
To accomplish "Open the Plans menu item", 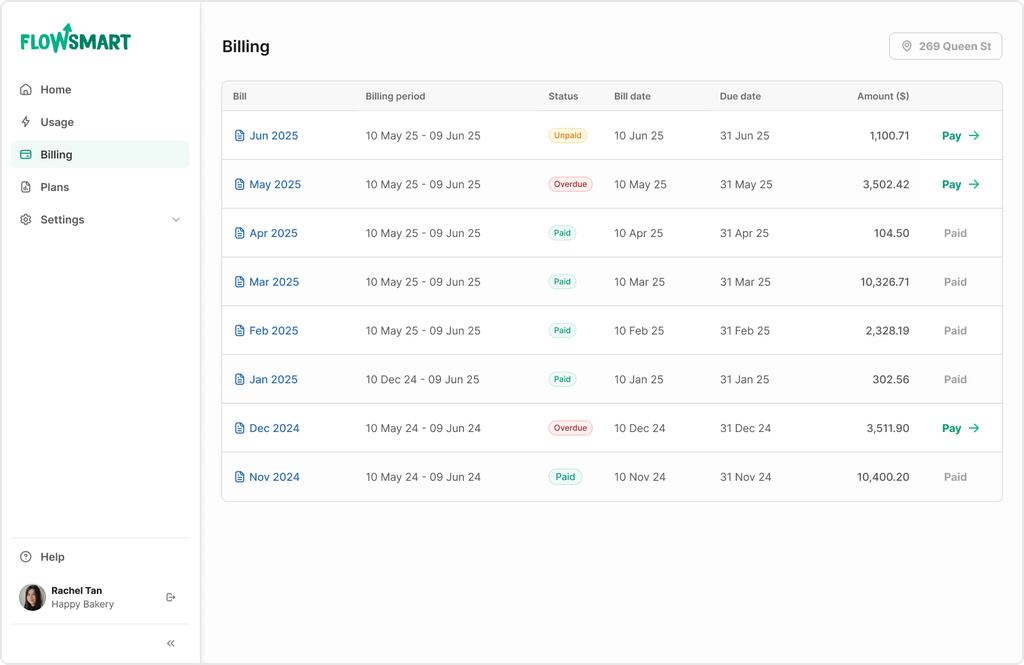I will coord(54,187).
